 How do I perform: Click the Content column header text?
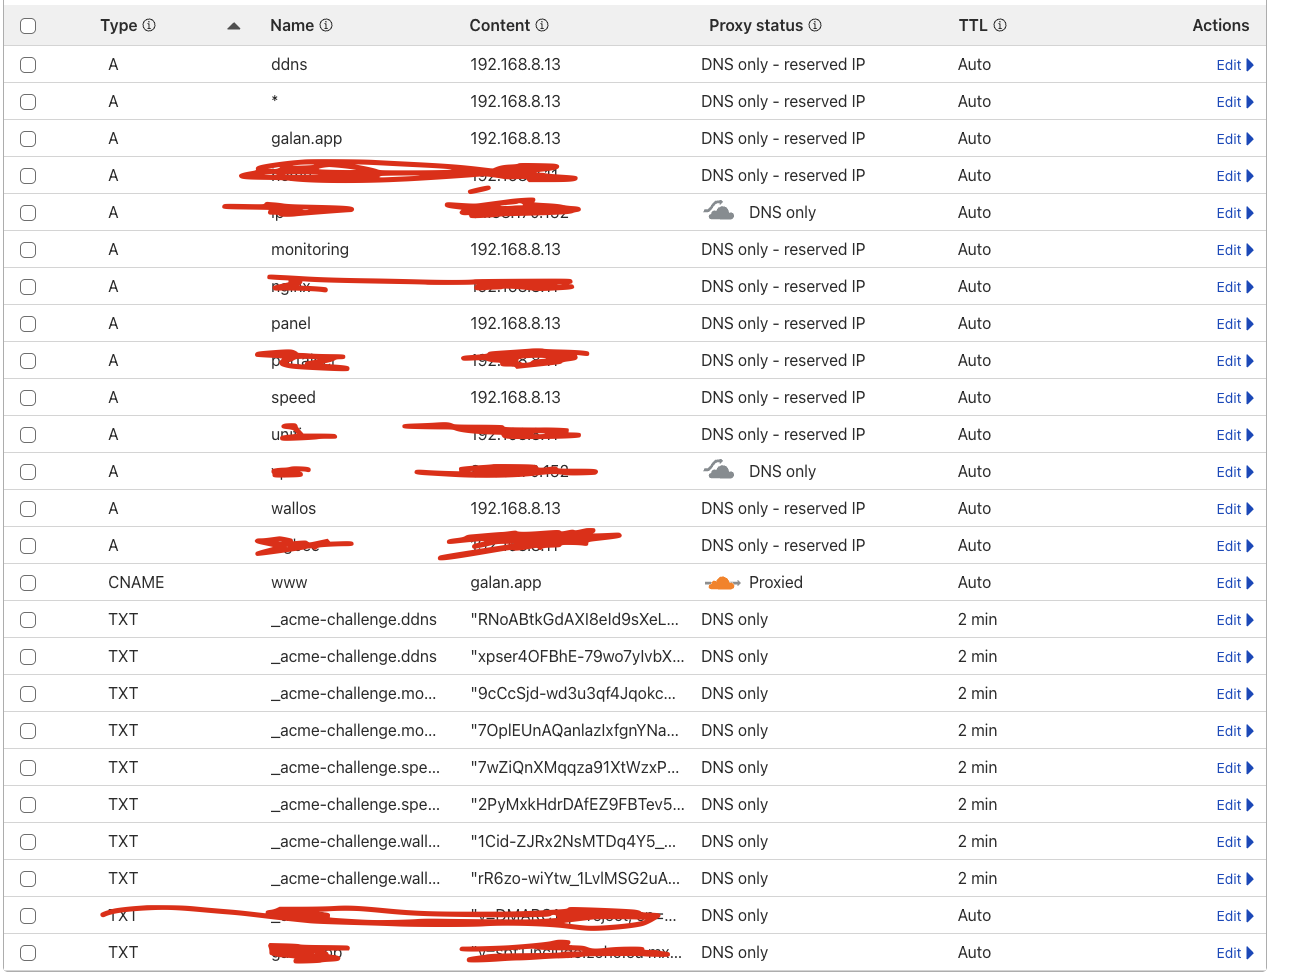500,25
